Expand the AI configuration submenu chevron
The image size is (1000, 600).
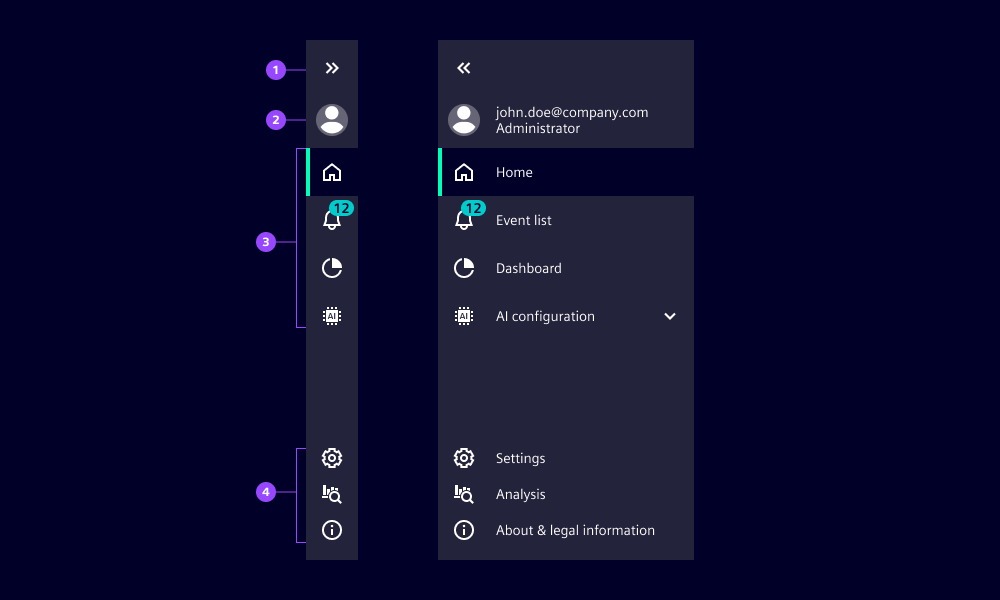pos(670,316)
